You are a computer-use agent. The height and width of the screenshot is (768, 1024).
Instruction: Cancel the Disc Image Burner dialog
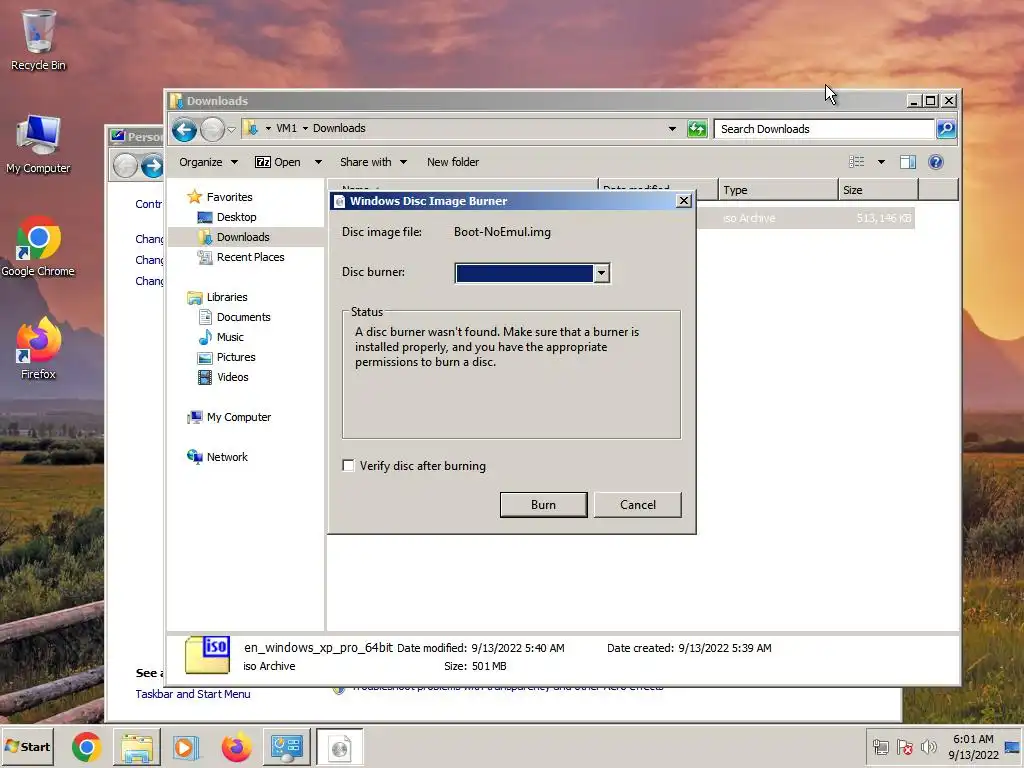[637, 505]
